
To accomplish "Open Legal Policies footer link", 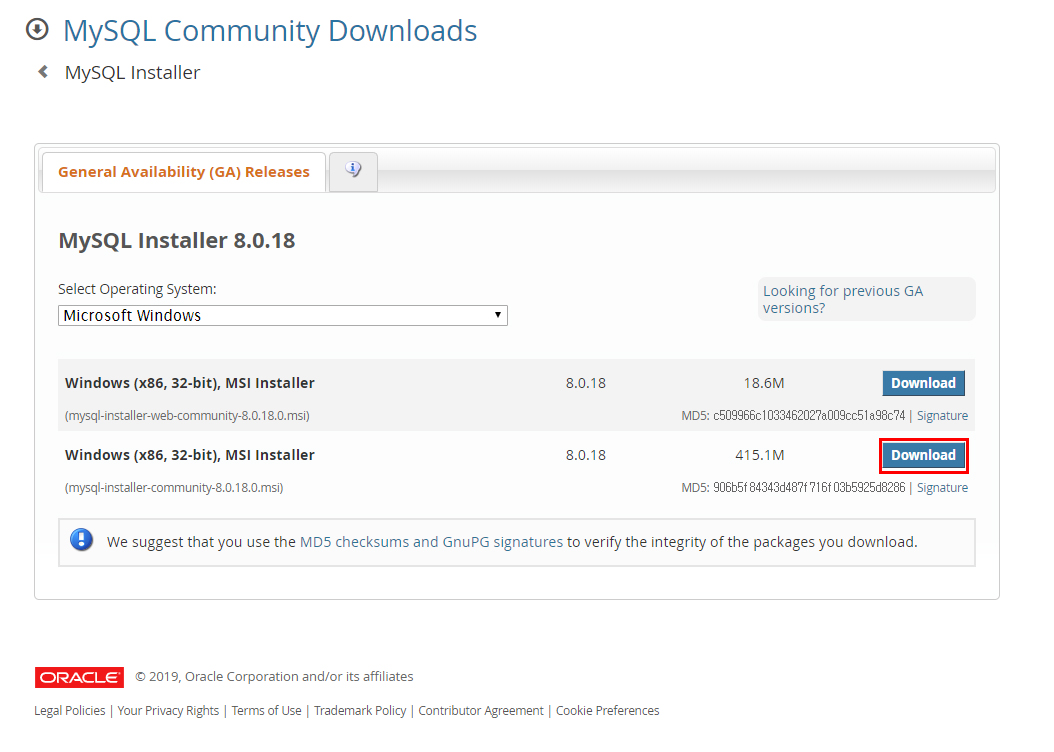I will 70,710.
